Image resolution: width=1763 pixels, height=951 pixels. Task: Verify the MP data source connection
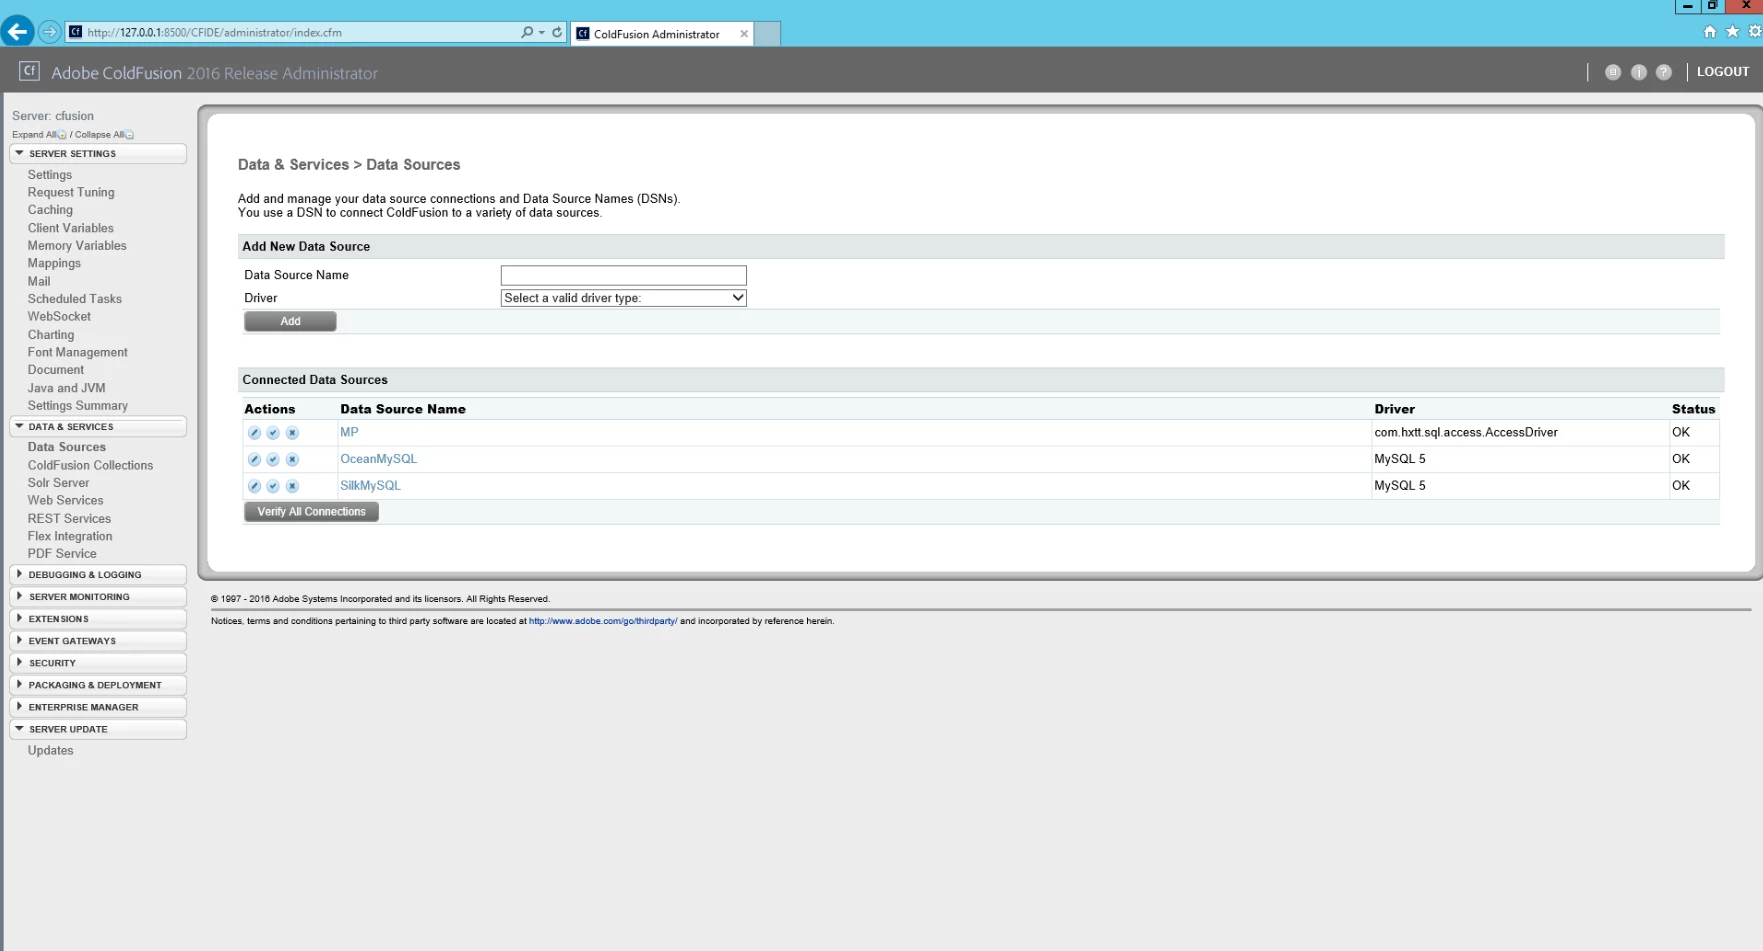[273, 433]
